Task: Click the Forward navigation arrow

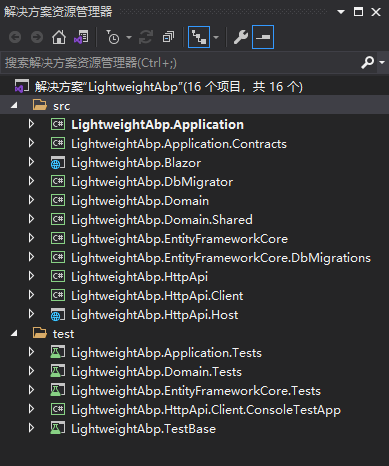Action: (x=37, y=37)
